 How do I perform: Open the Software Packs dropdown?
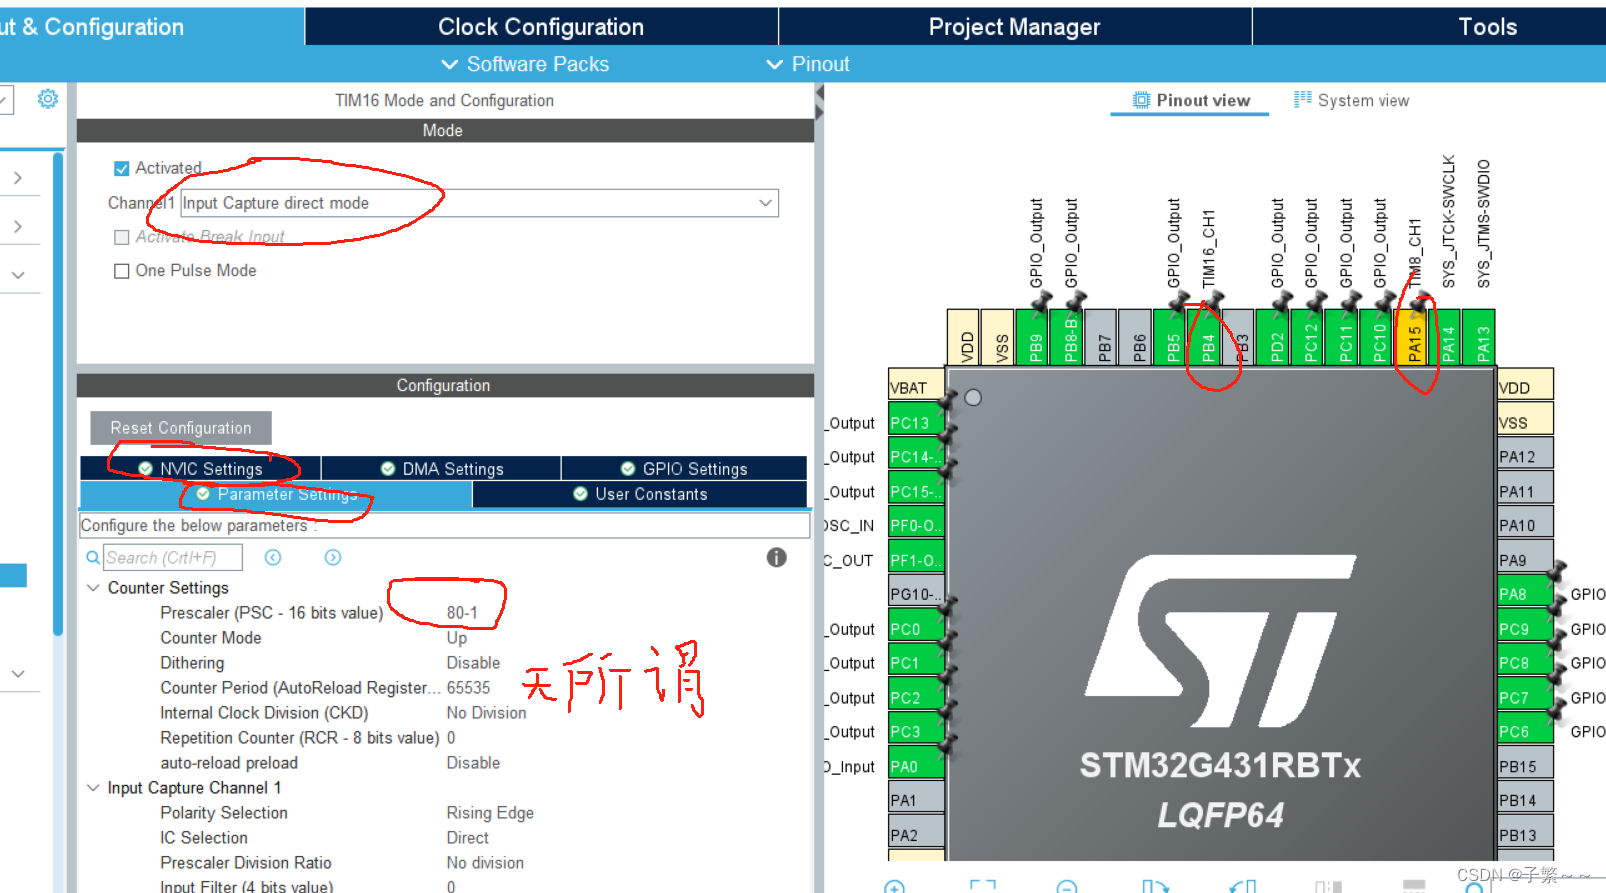pyautogui.click(x=525, y=64)
